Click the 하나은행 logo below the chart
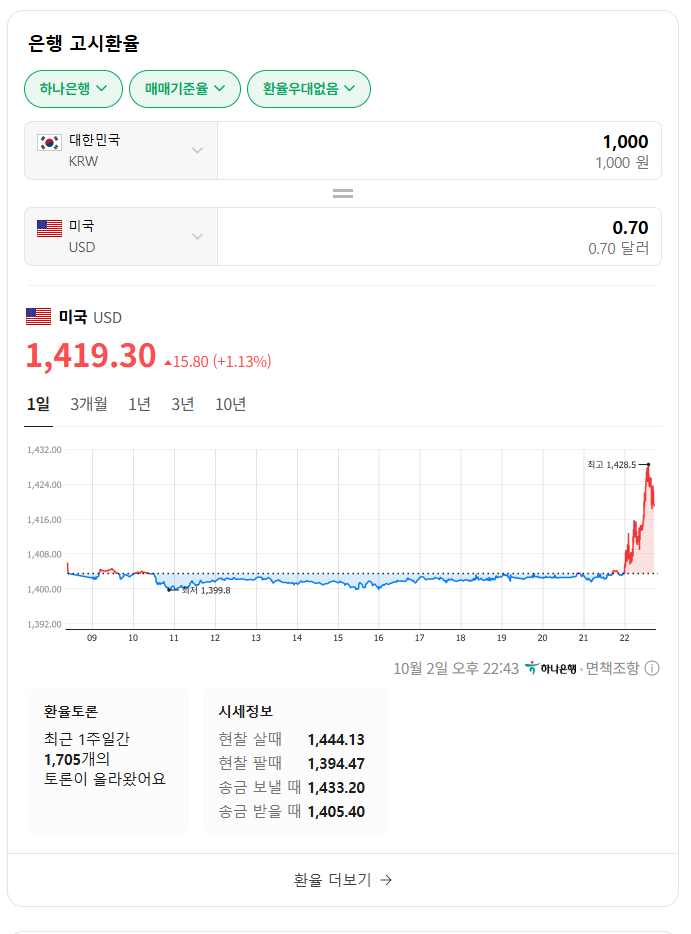The image size is (691, 934). tap(550, 668)
